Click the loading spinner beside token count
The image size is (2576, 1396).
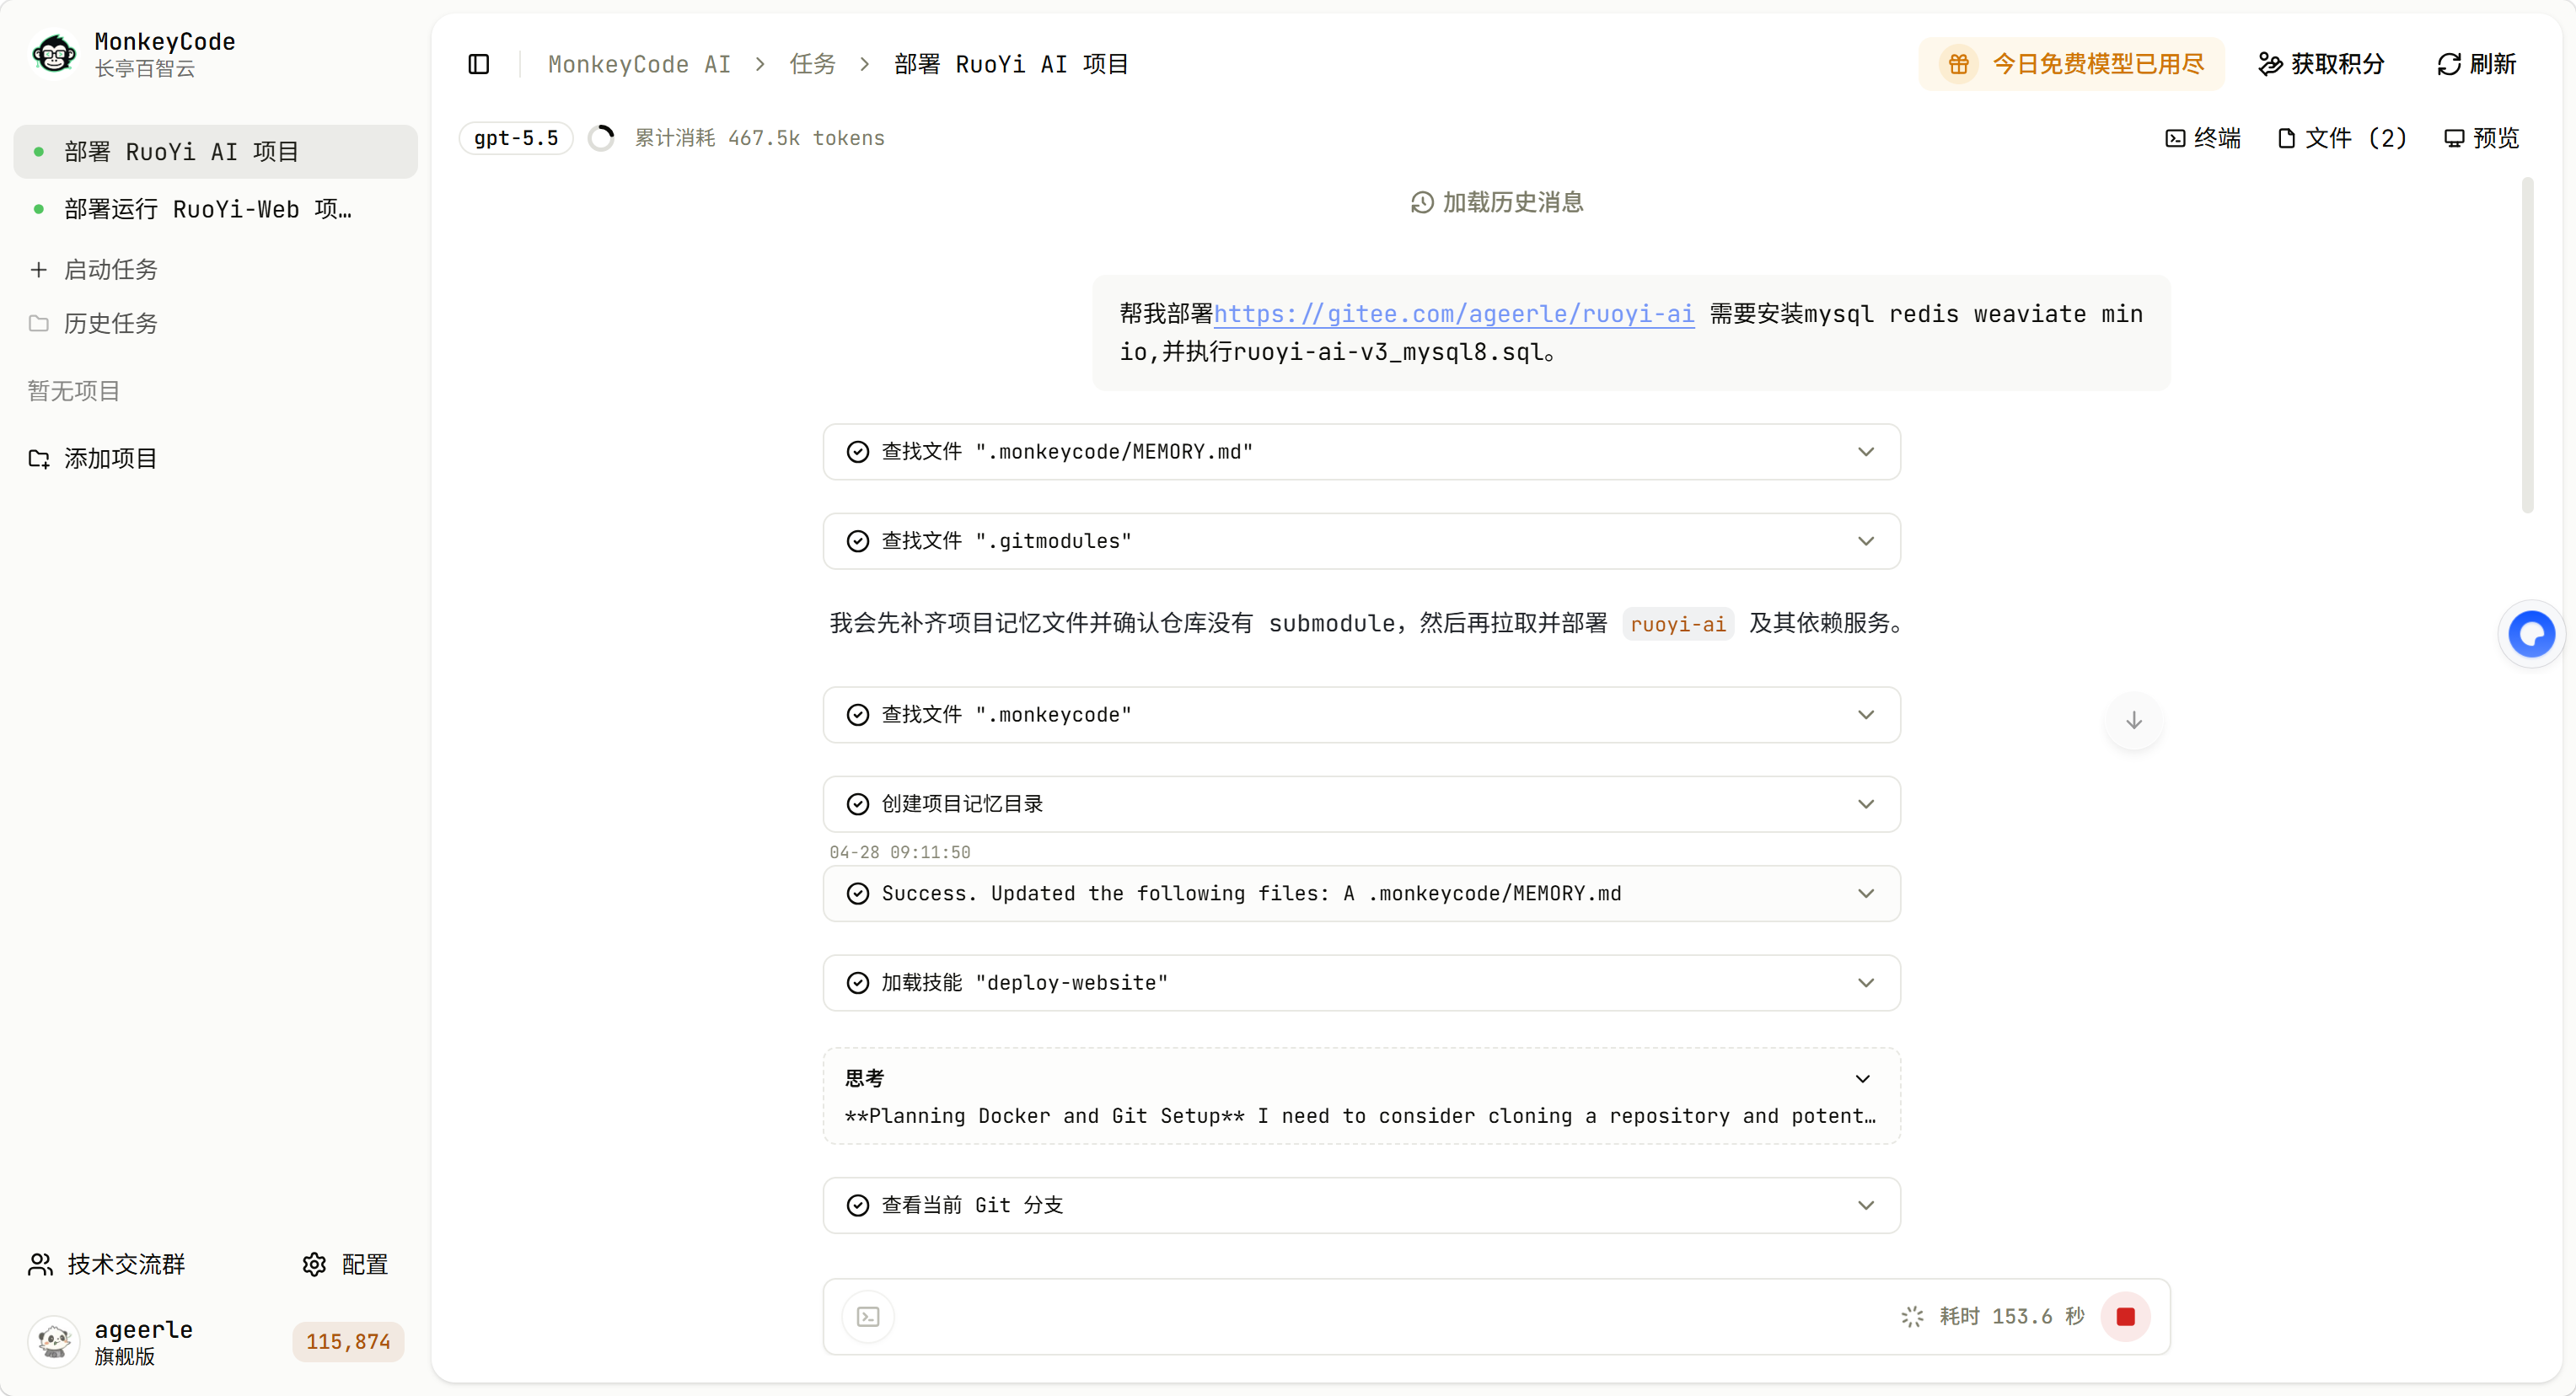[x=601, y=138]
